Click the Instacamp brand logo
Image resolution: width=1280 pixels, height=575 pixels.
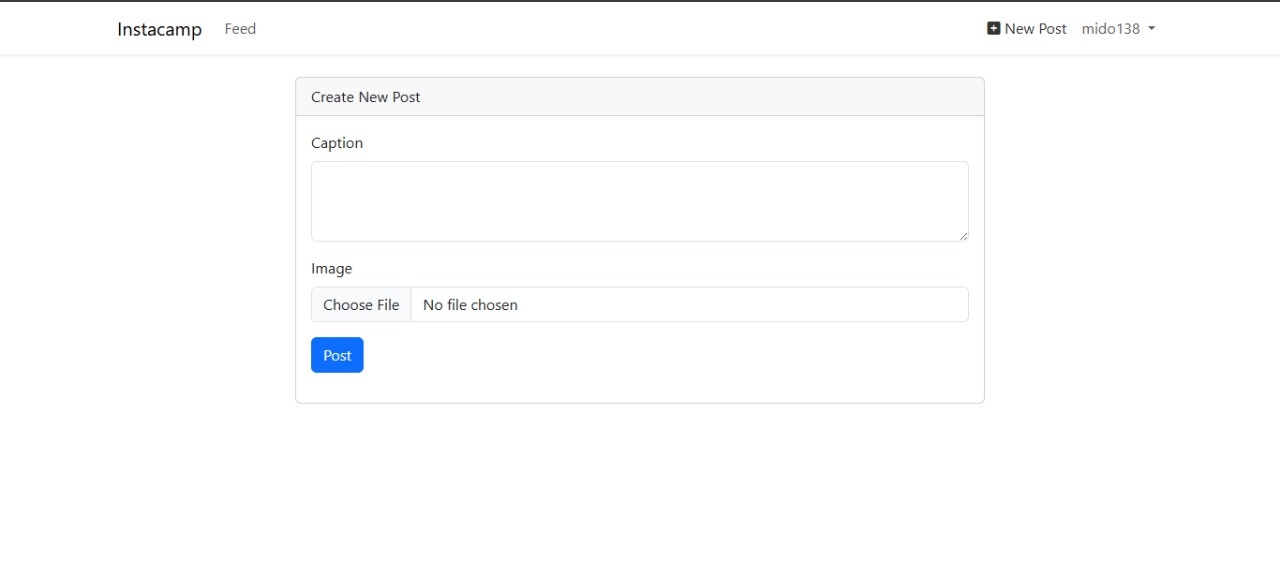[159, 29]
